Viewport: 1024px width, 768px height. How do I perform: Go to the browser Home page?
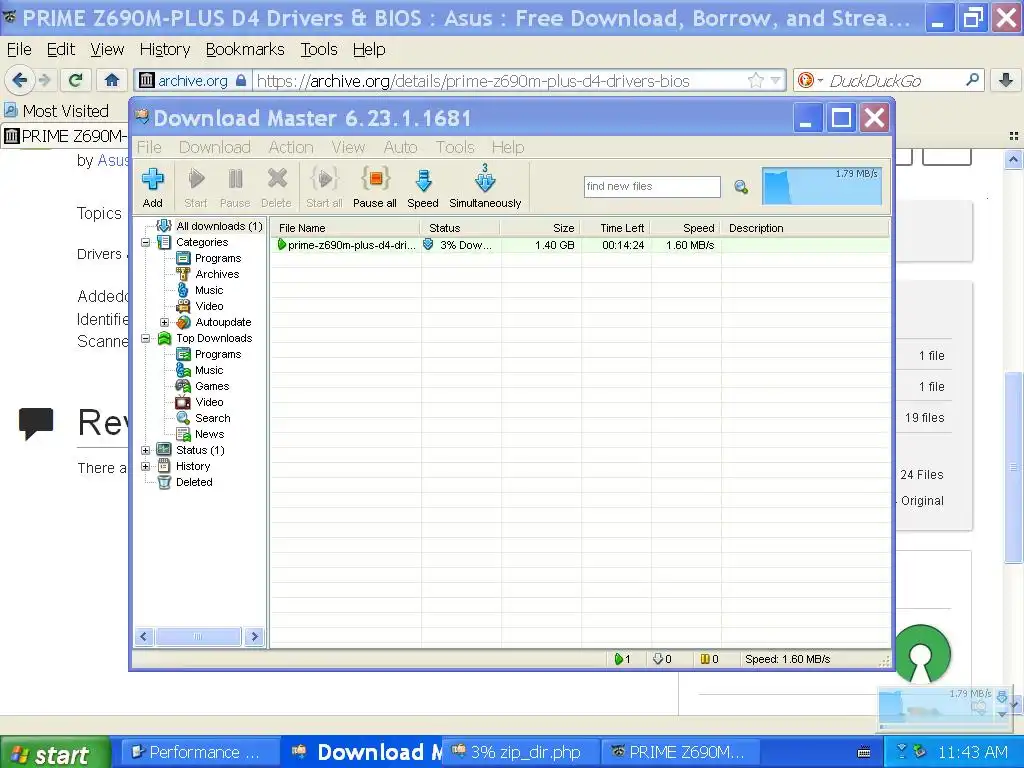point(112,80)
